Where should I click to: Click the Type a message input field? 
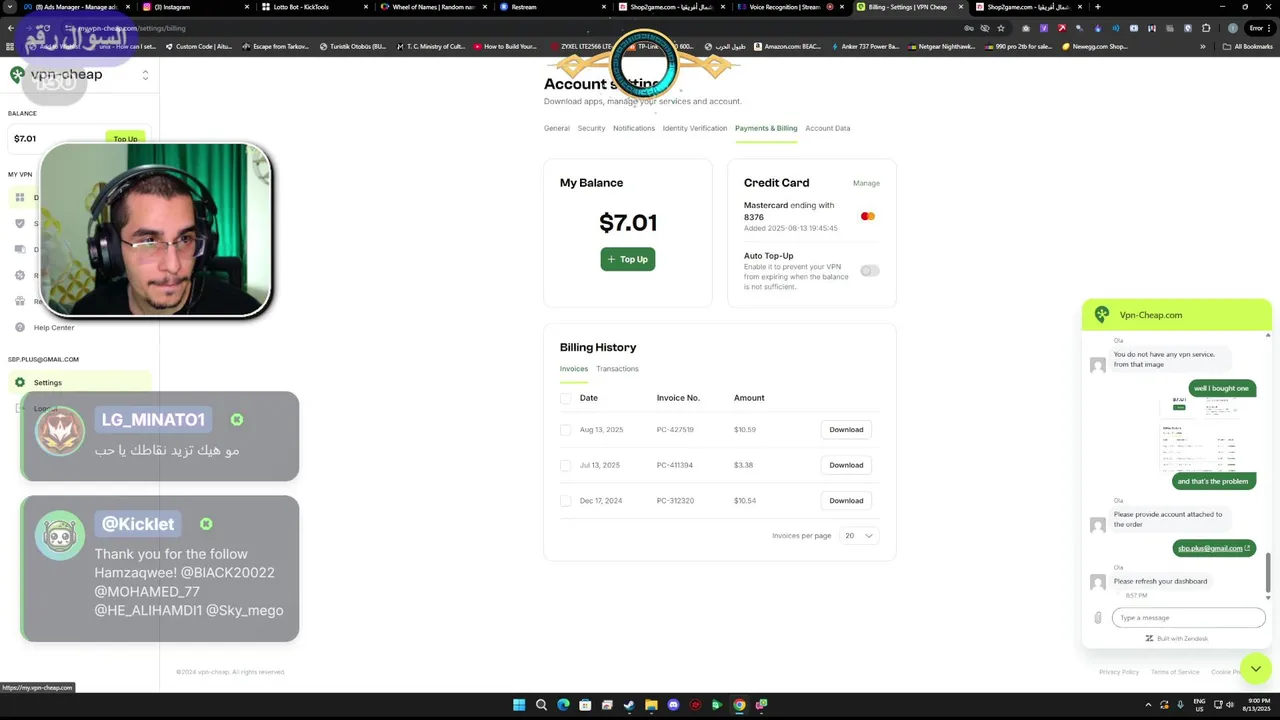[x=1189, y=618]
